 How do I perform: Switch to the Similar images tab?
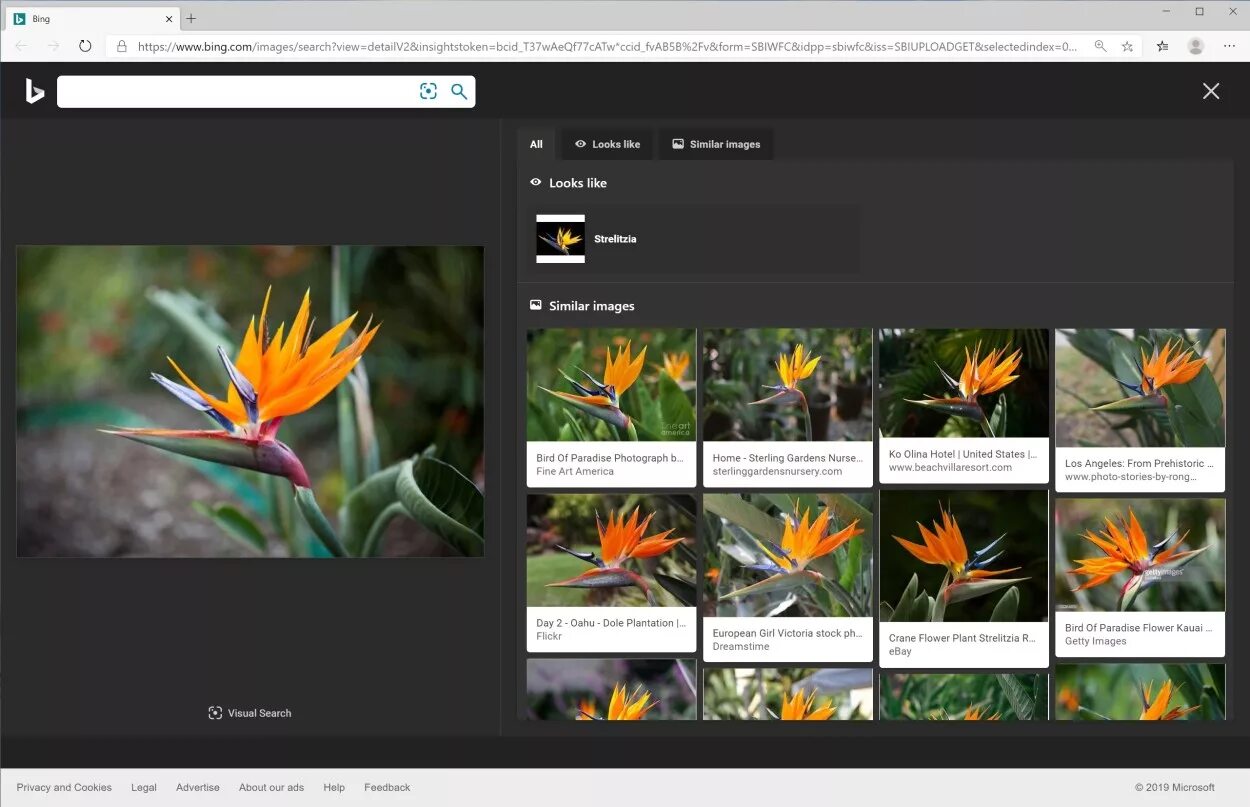(x=716, y=144)
